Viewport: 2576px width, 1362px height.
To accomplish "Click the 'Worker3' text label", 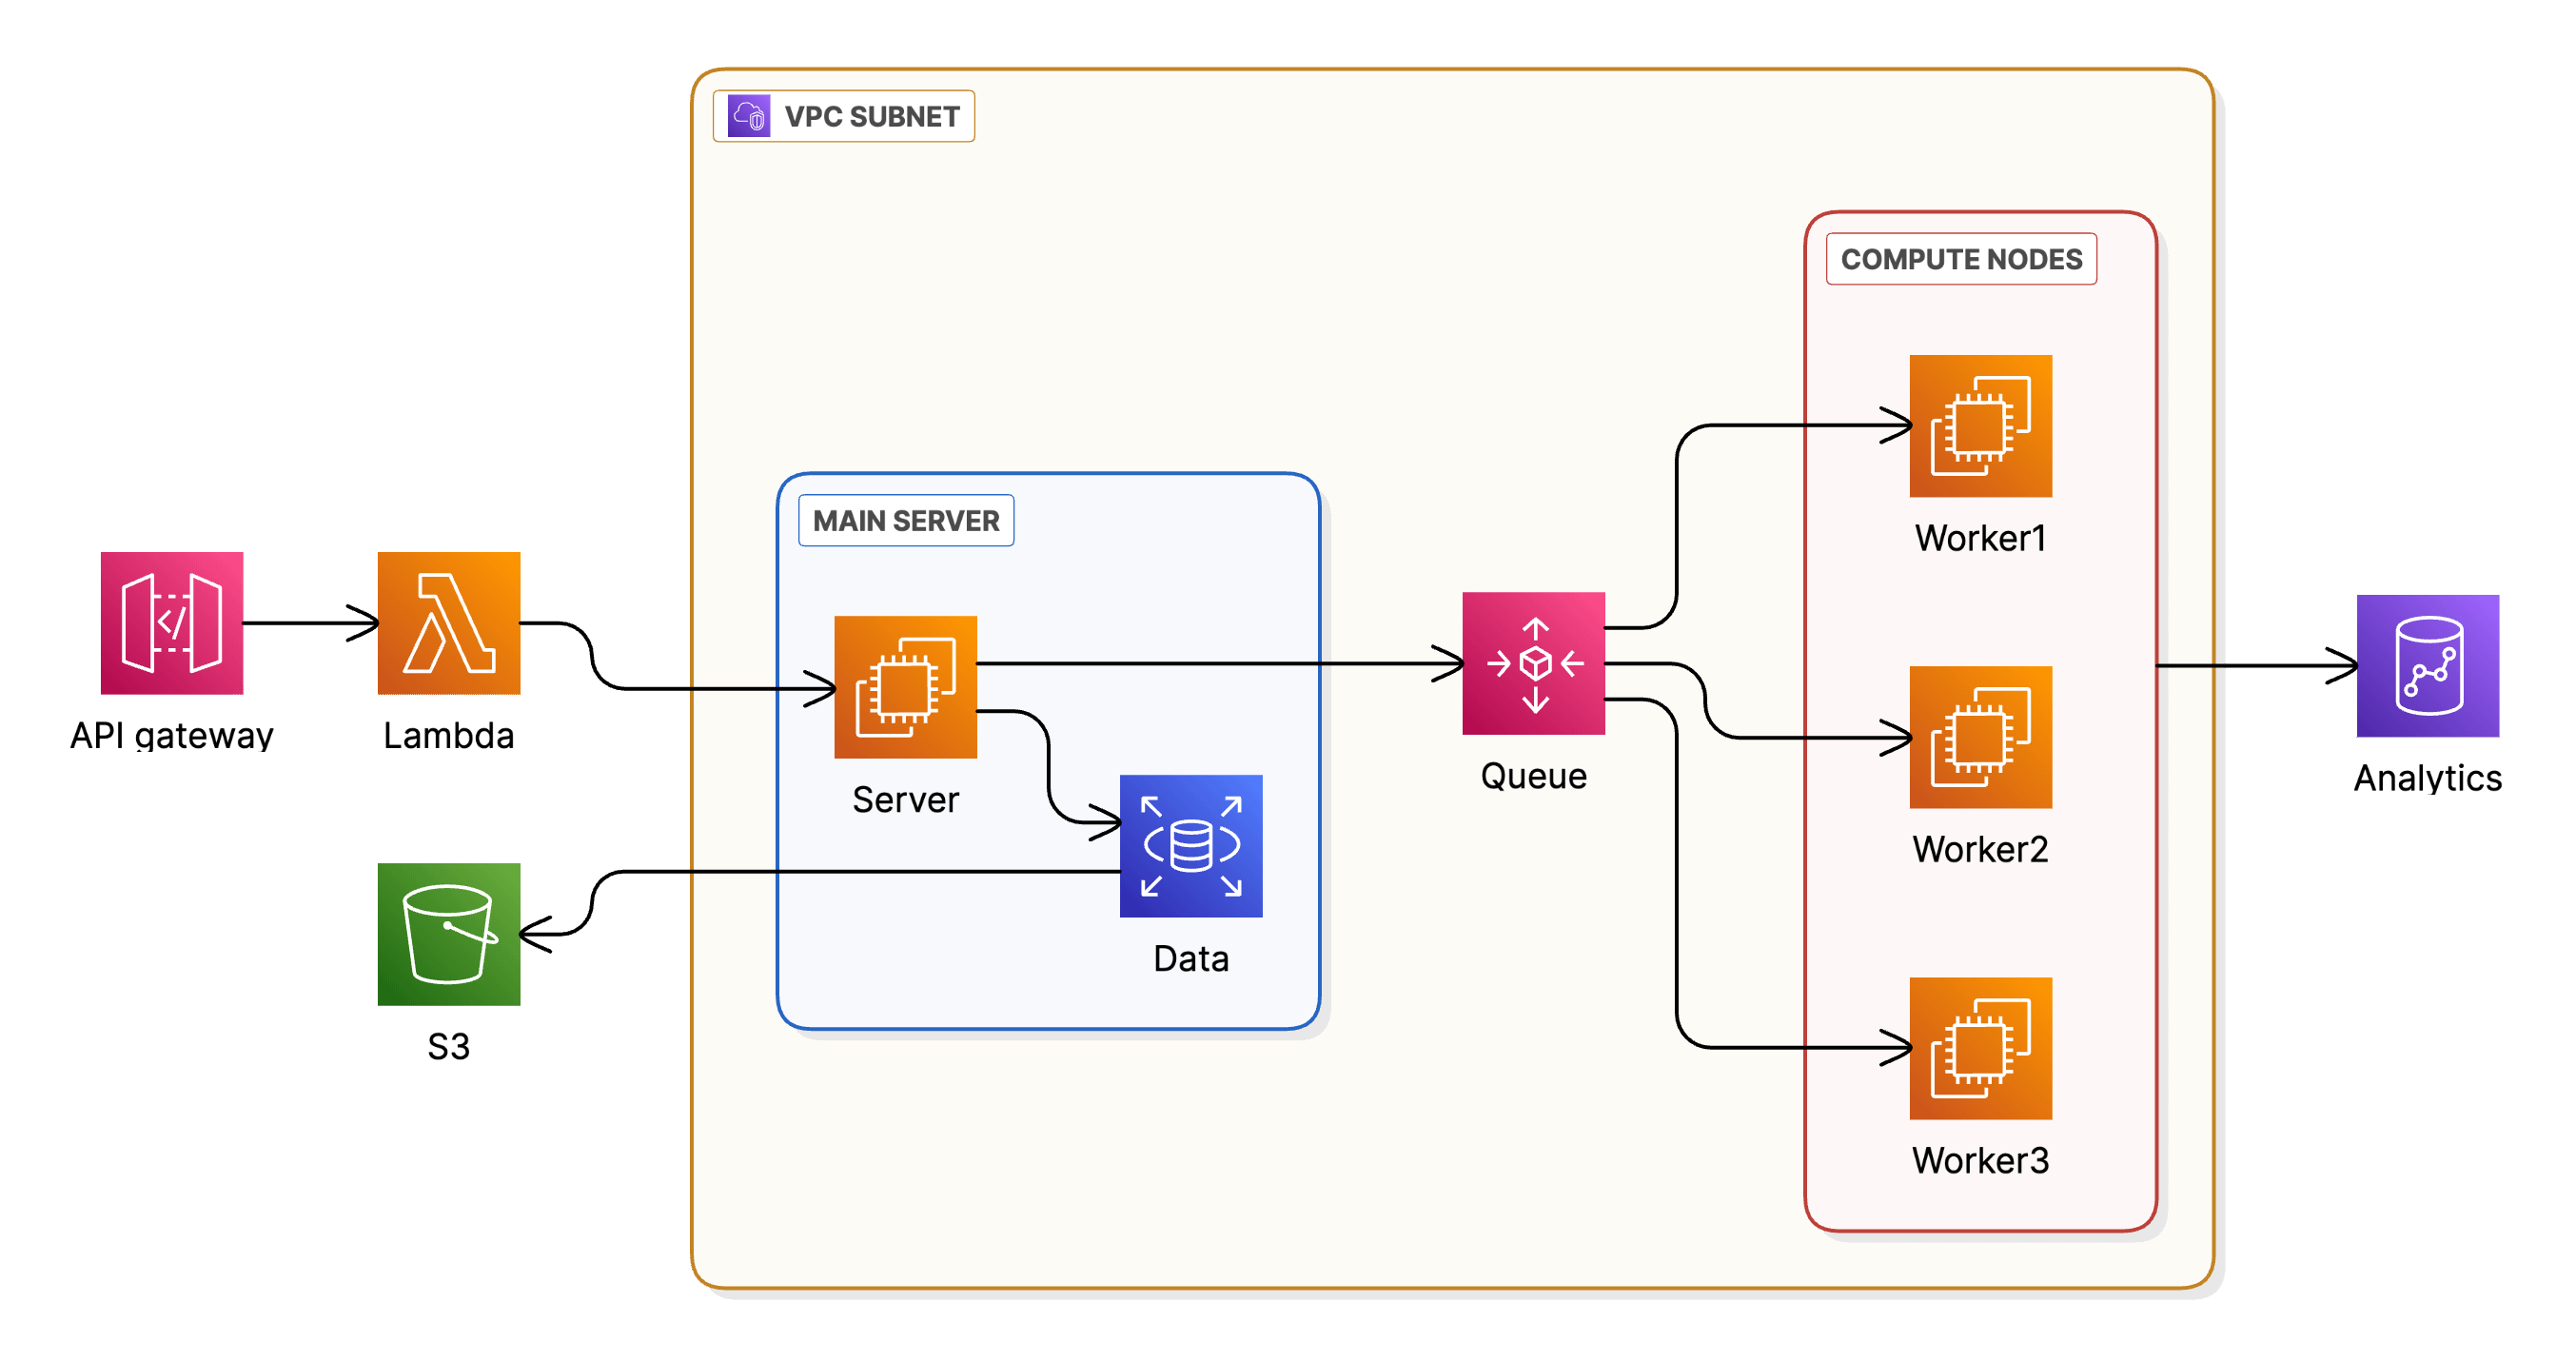I will point(1981,1160).
